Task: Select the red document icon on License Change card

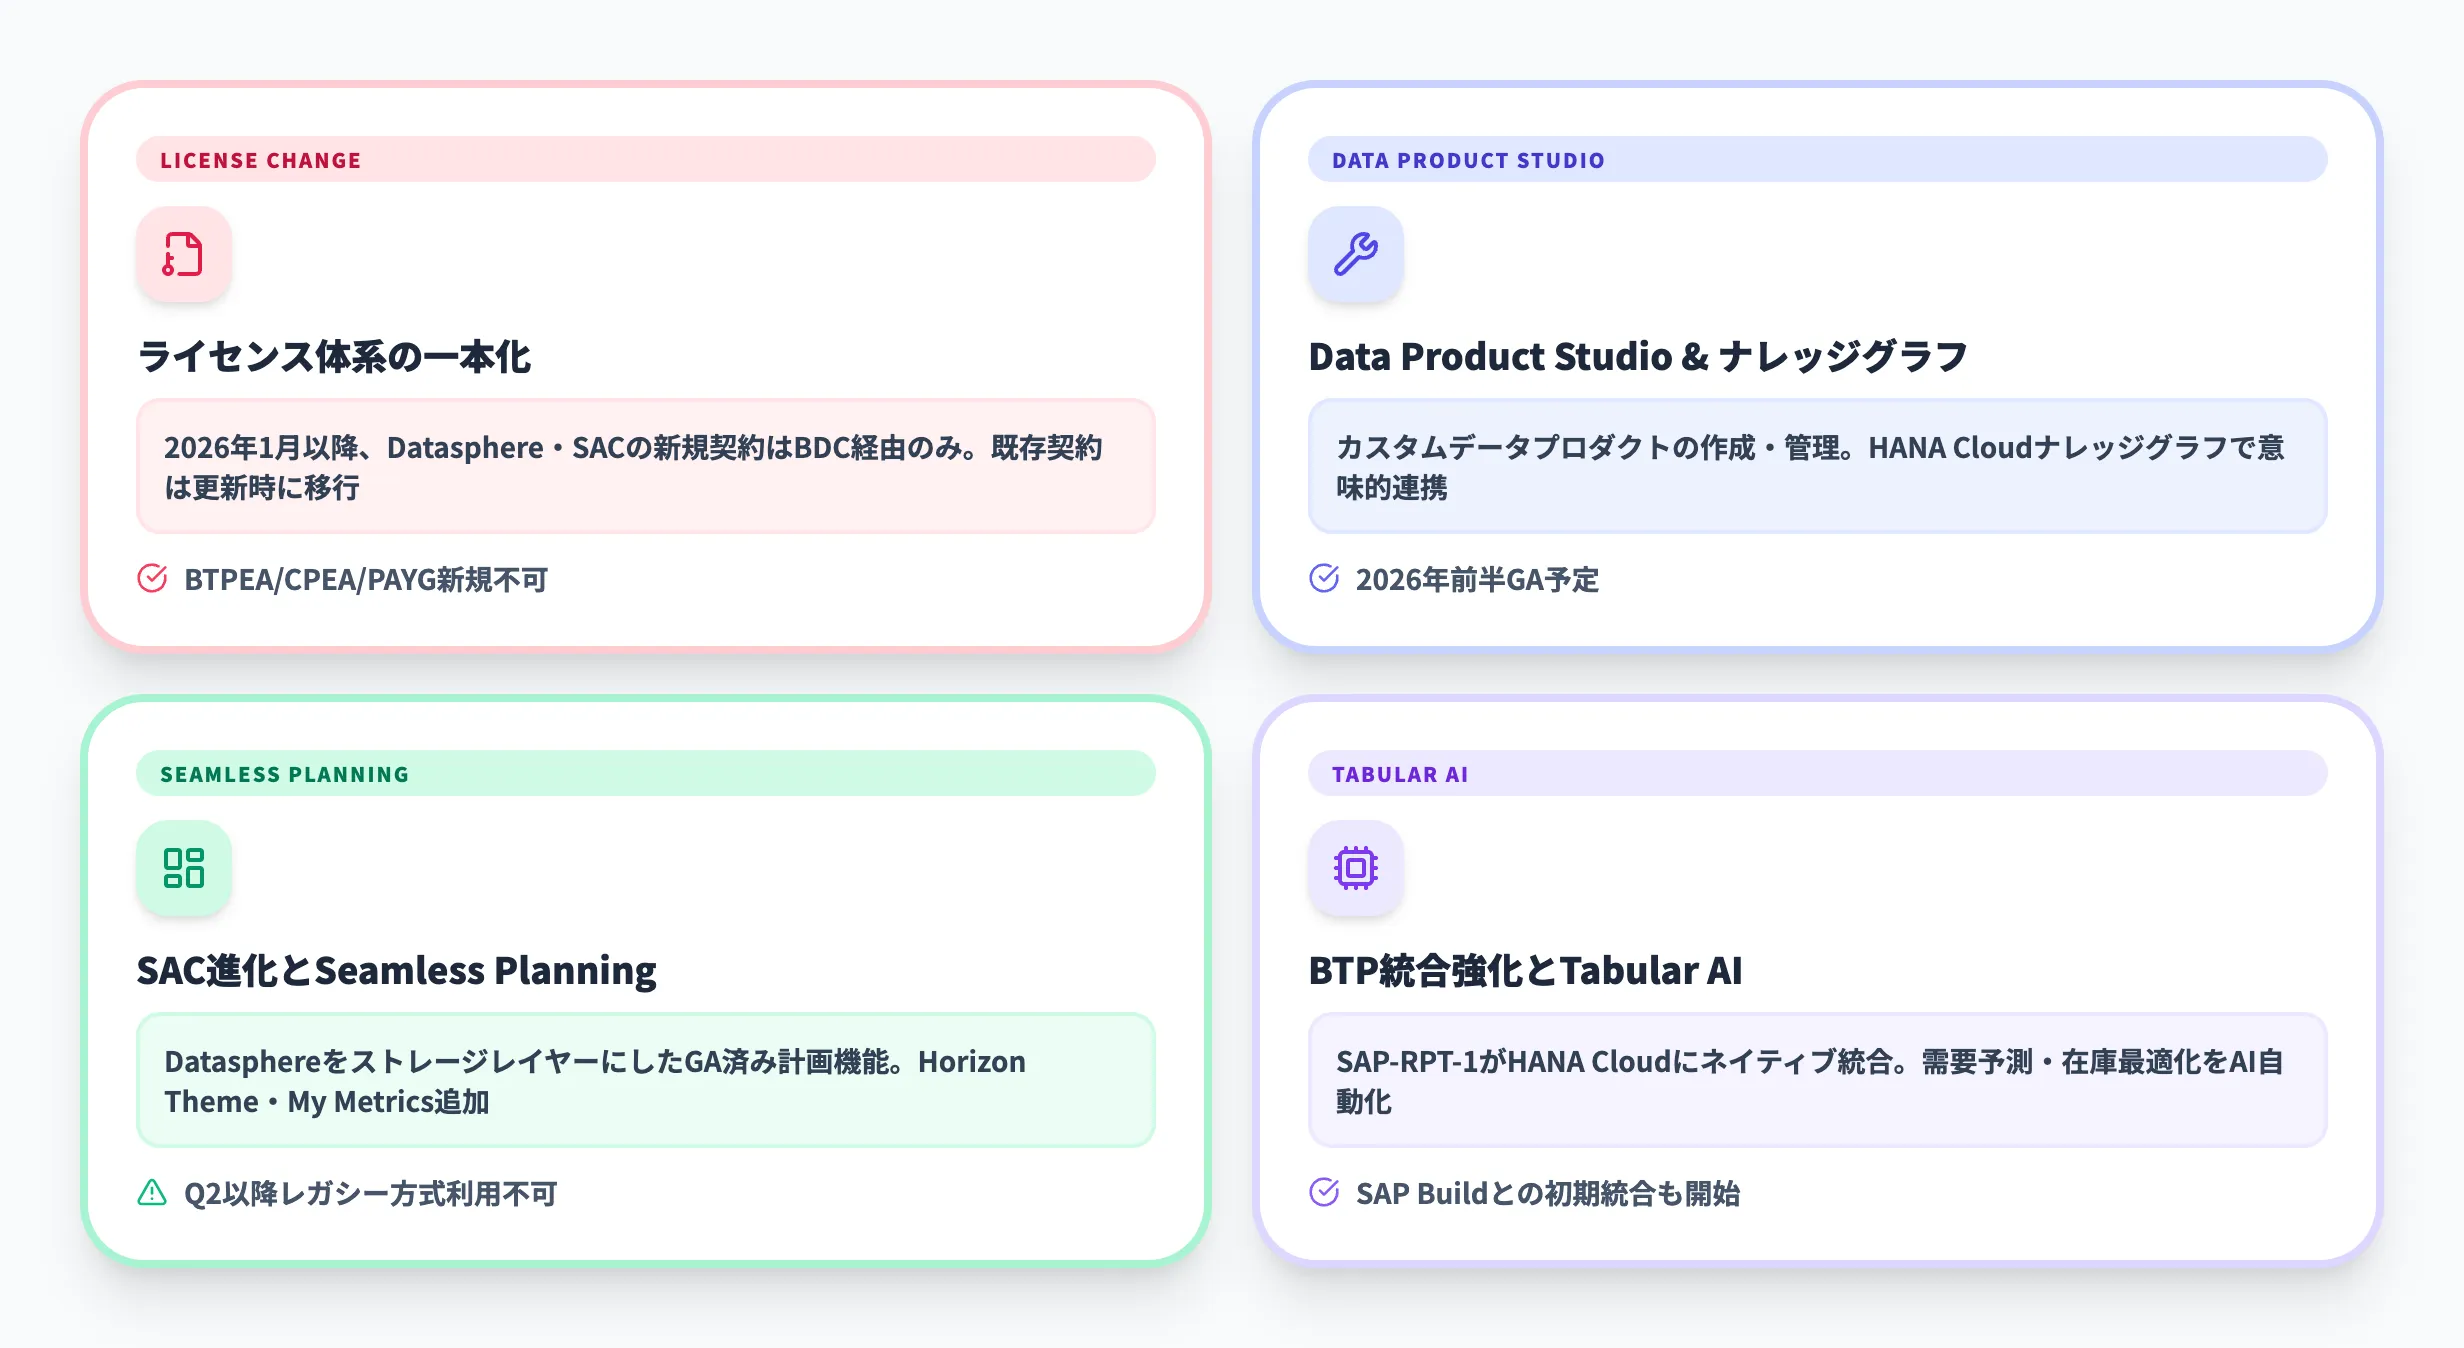Action: click(184, 255)
